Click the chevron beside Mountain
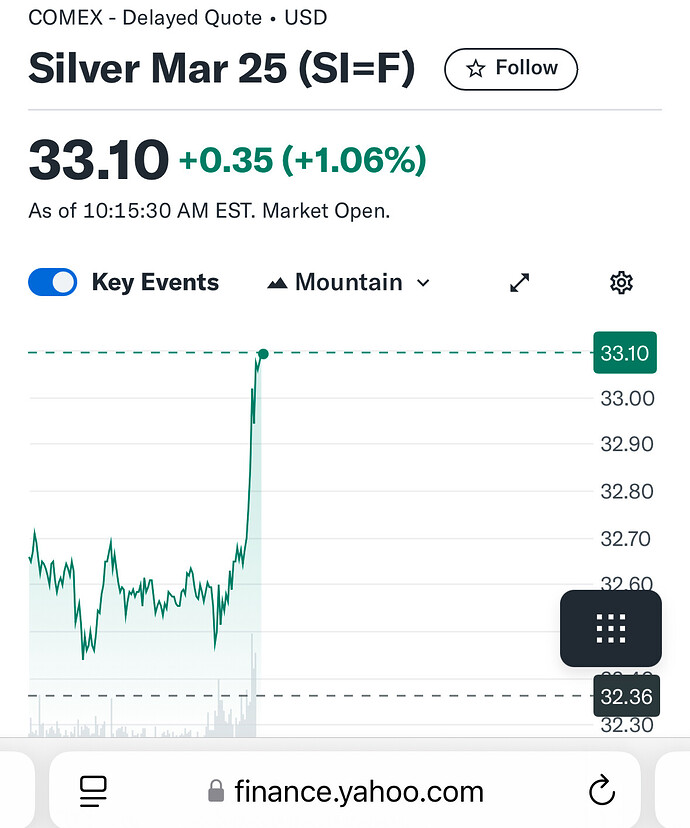The height and width of the screenshot is (828, 690). 423,283
